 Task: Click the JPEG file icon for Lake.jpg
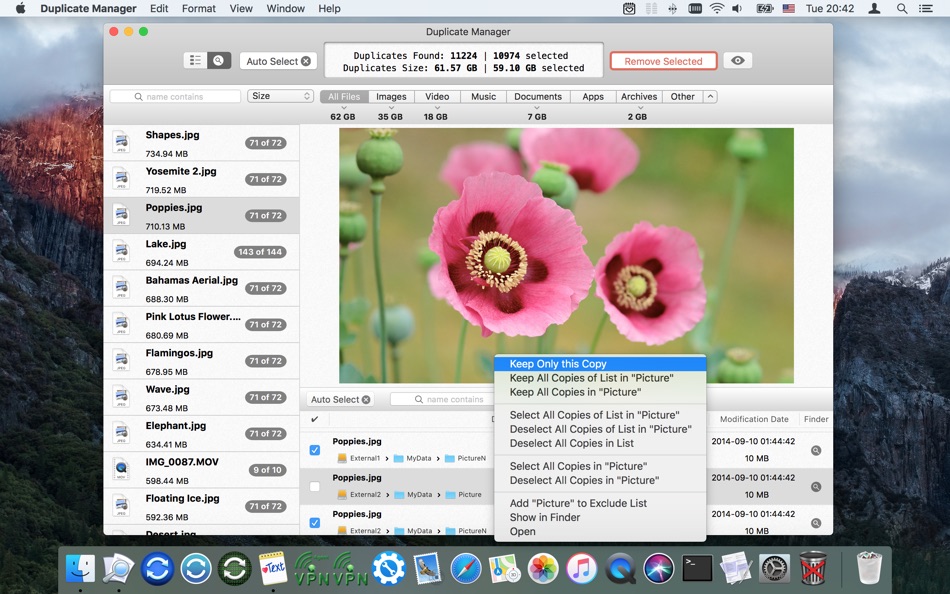(x=121, y=252)
